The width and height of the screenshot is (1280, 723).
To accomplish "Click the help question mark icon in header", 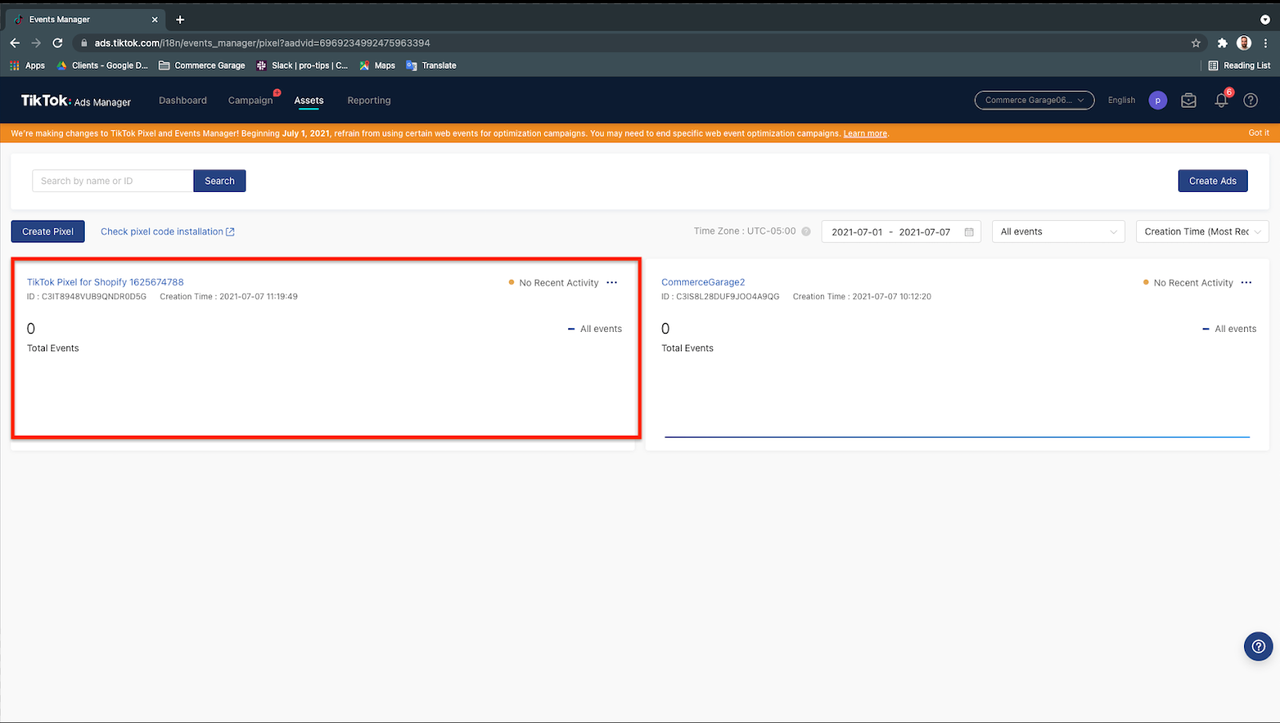I will pyautogui.click(x=1250, y=101).
